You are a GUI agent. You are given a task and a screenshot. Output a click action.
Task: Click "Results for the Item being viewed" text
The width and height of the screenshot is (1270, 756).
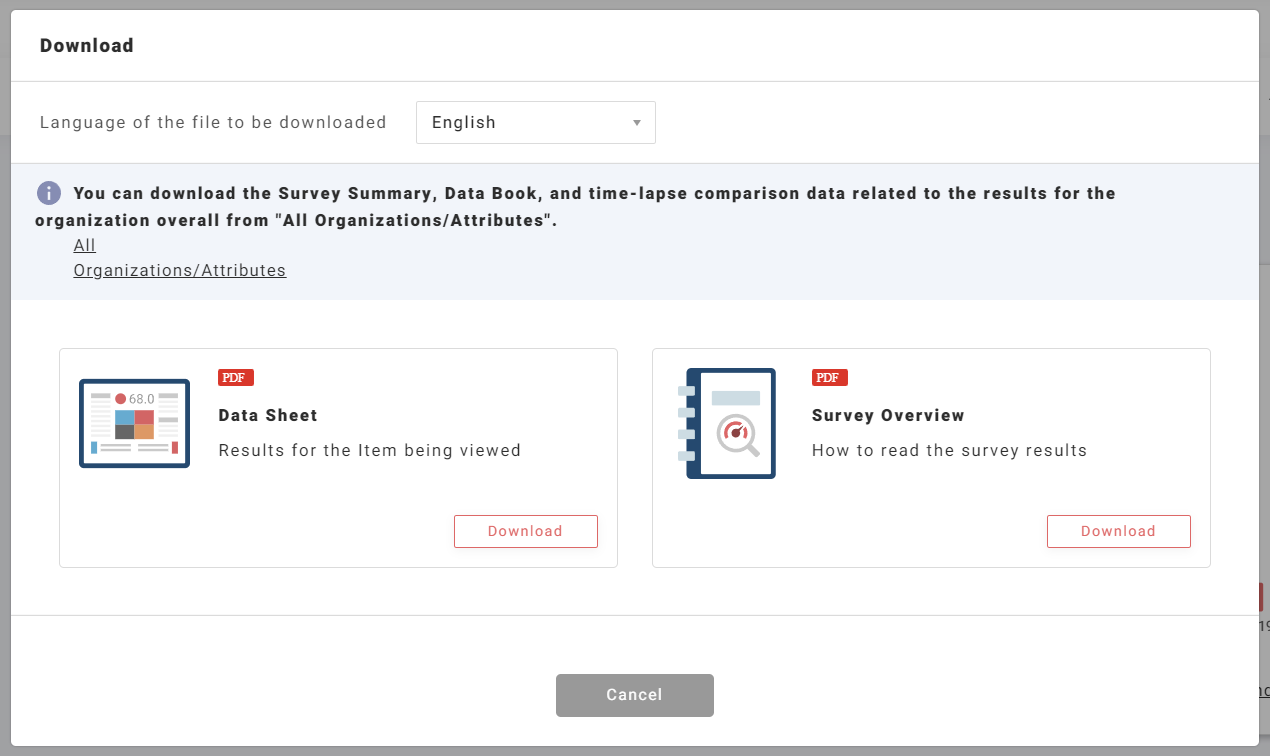[x=369, y=450]
